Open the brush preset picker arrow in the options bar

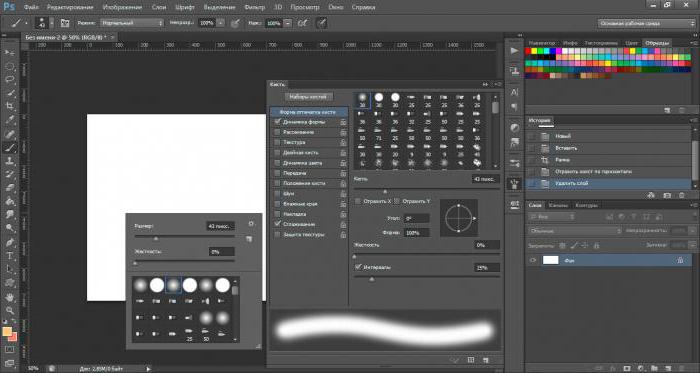pos(52,23)
